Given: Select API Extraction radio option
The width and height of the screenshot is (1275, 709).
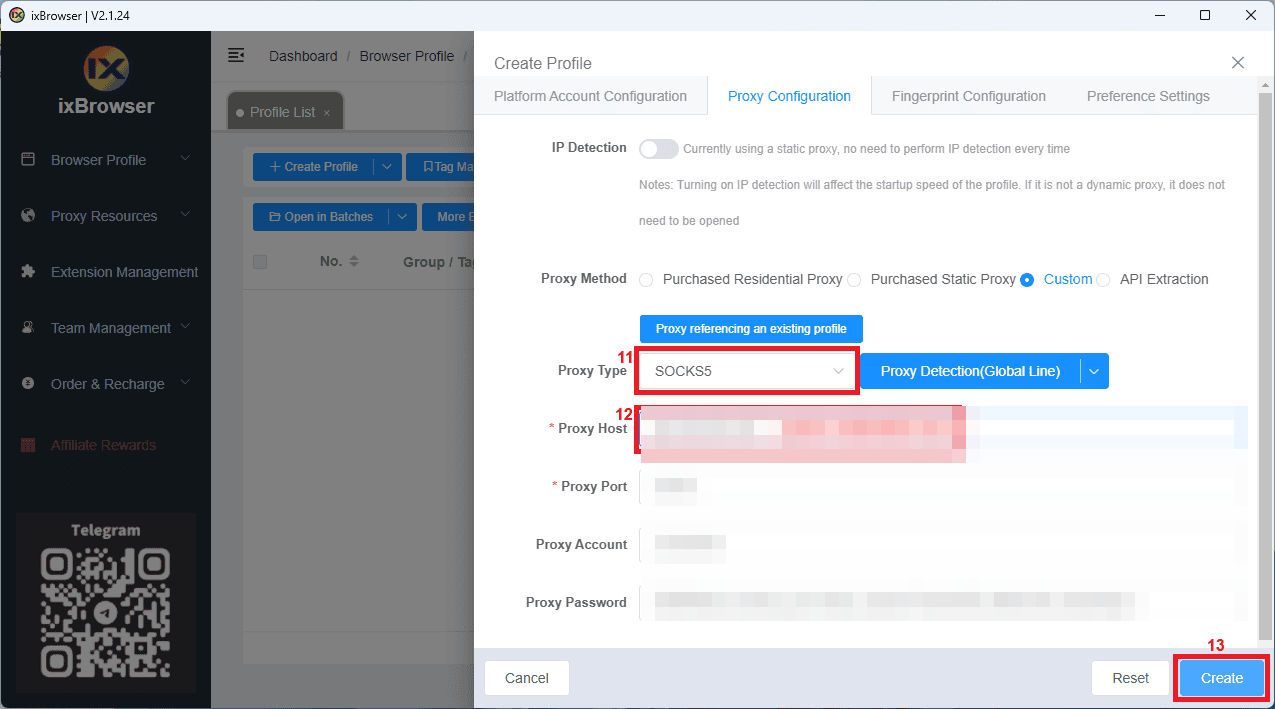Looking at the screenshot, I should 1103,280.
